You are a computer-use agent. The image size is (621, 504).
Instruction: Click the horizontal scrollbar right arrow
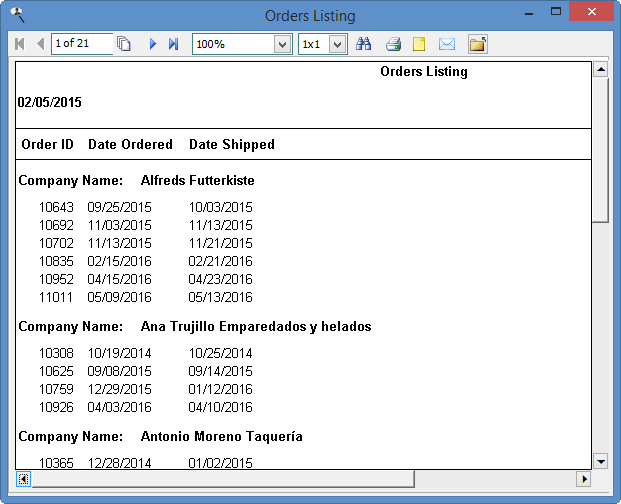click(582, 479)
